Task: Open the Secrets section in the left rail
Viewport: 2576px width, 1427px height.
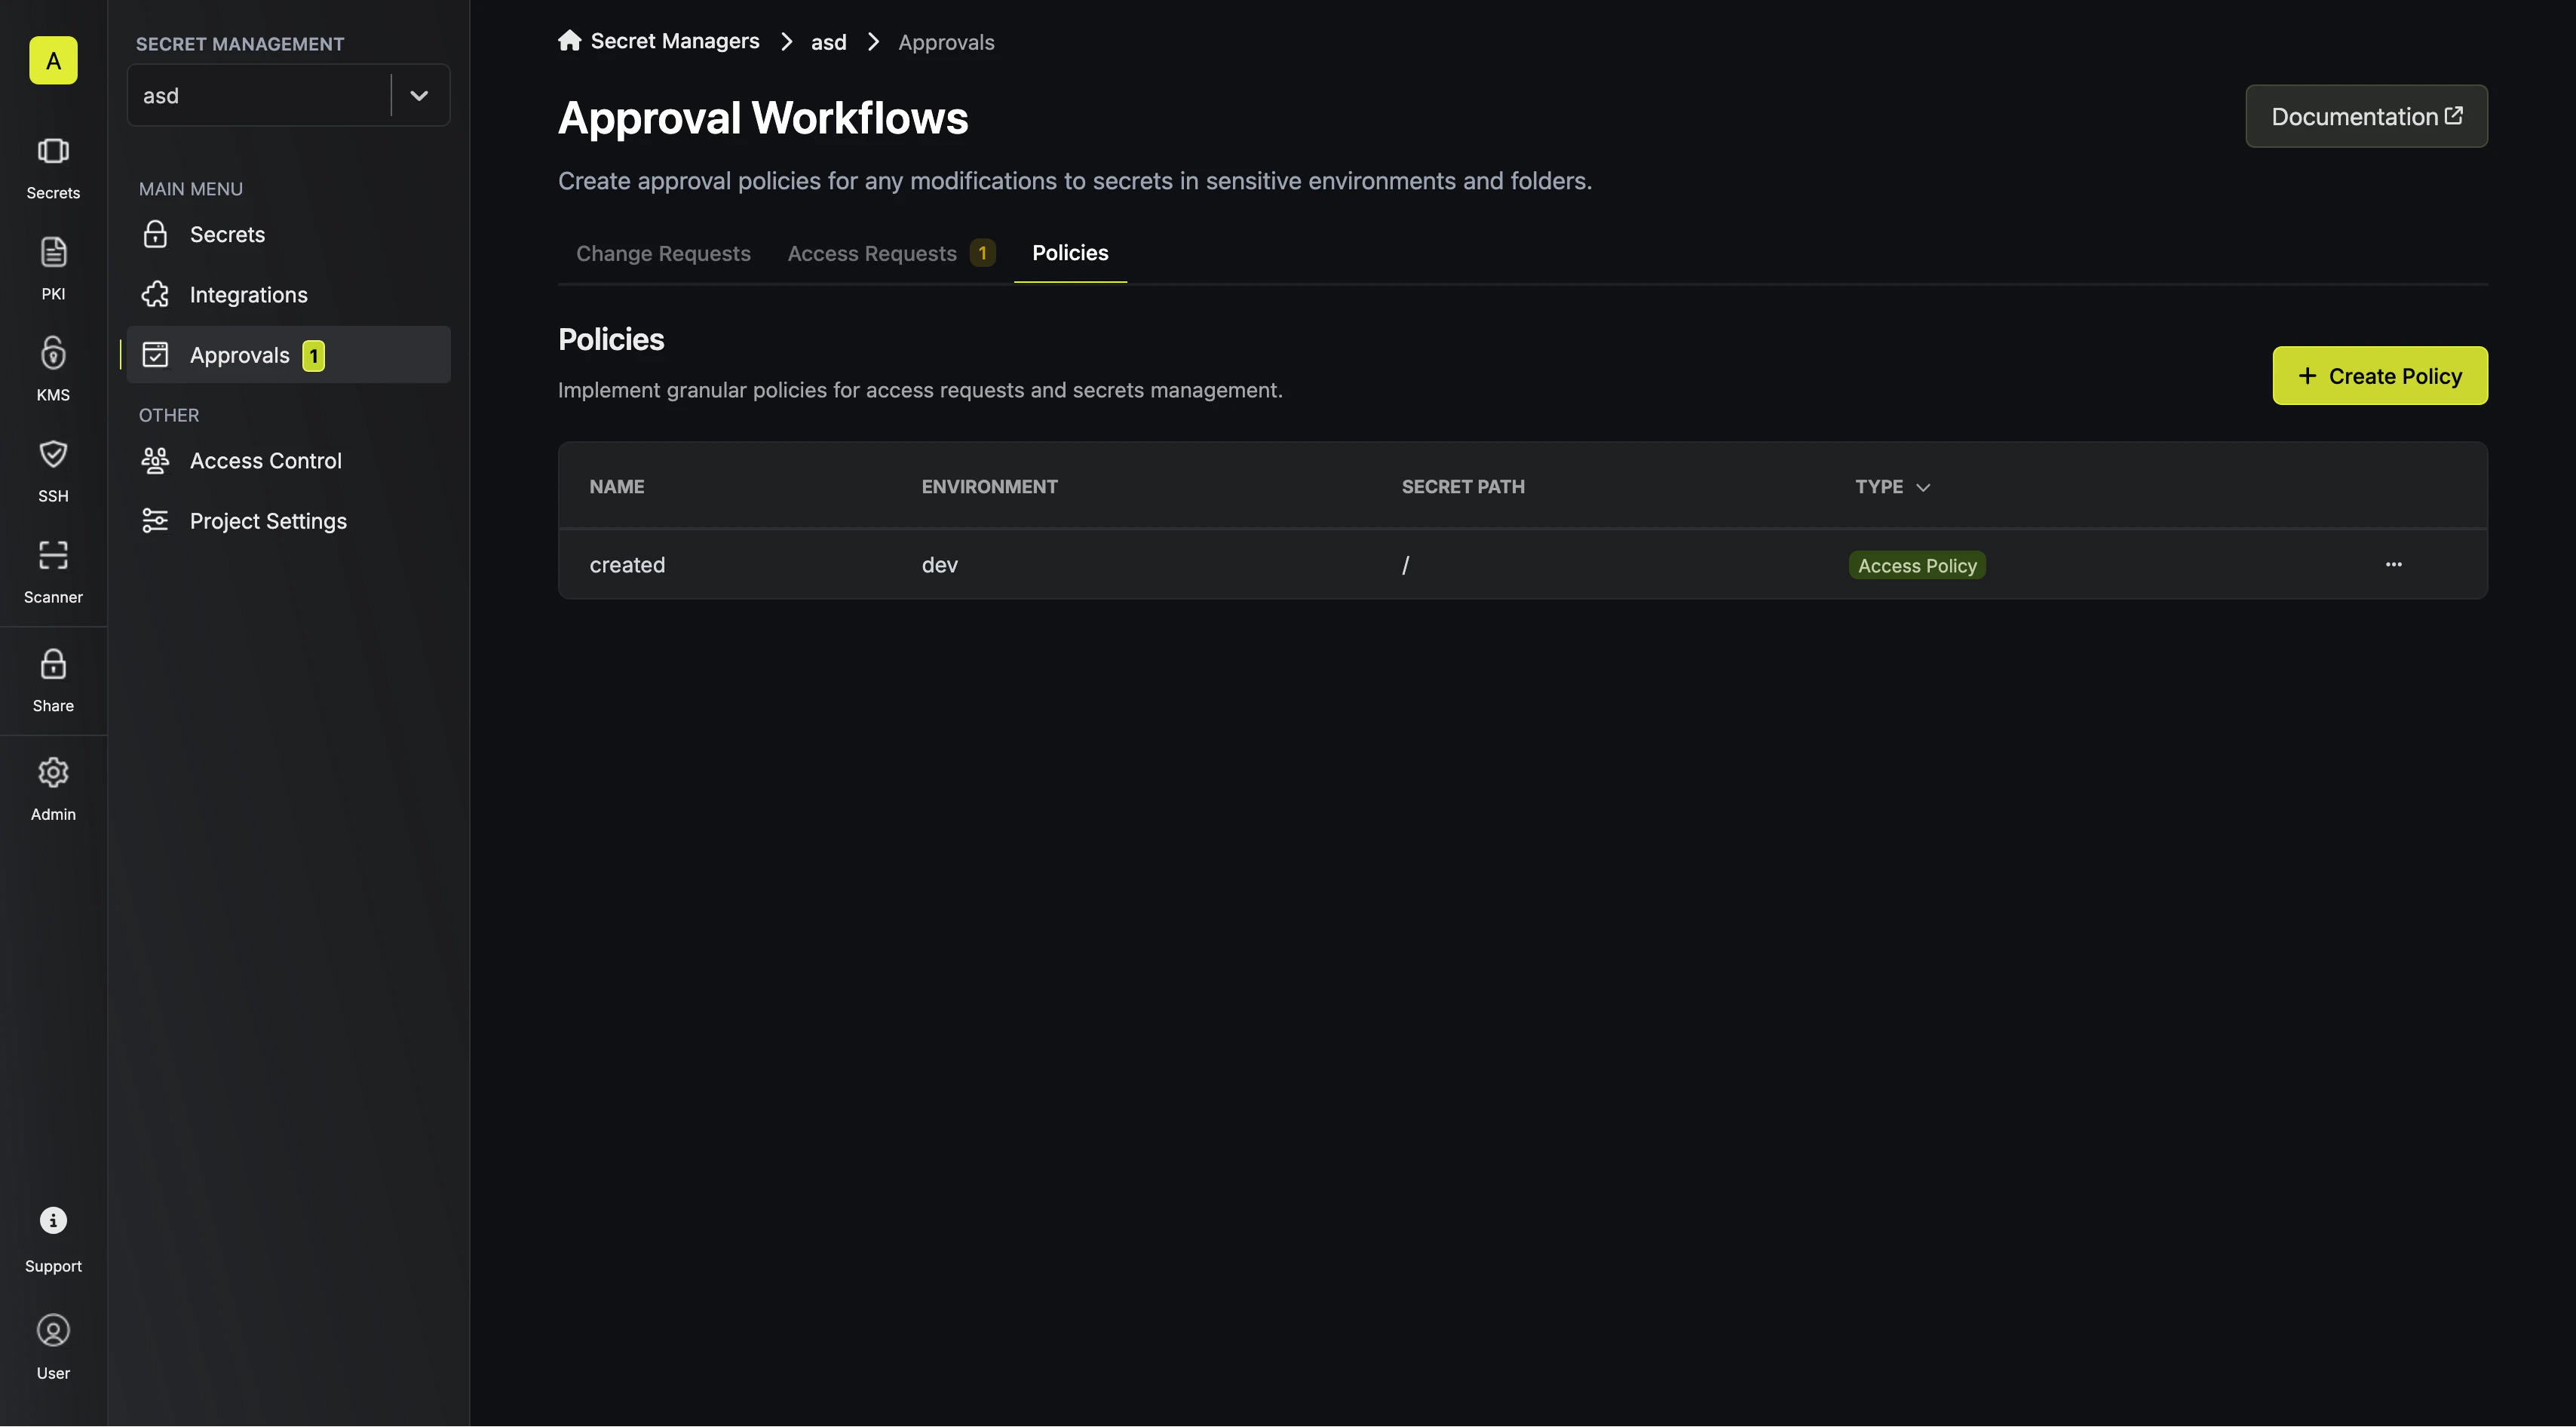Action: tap(53, 168)
